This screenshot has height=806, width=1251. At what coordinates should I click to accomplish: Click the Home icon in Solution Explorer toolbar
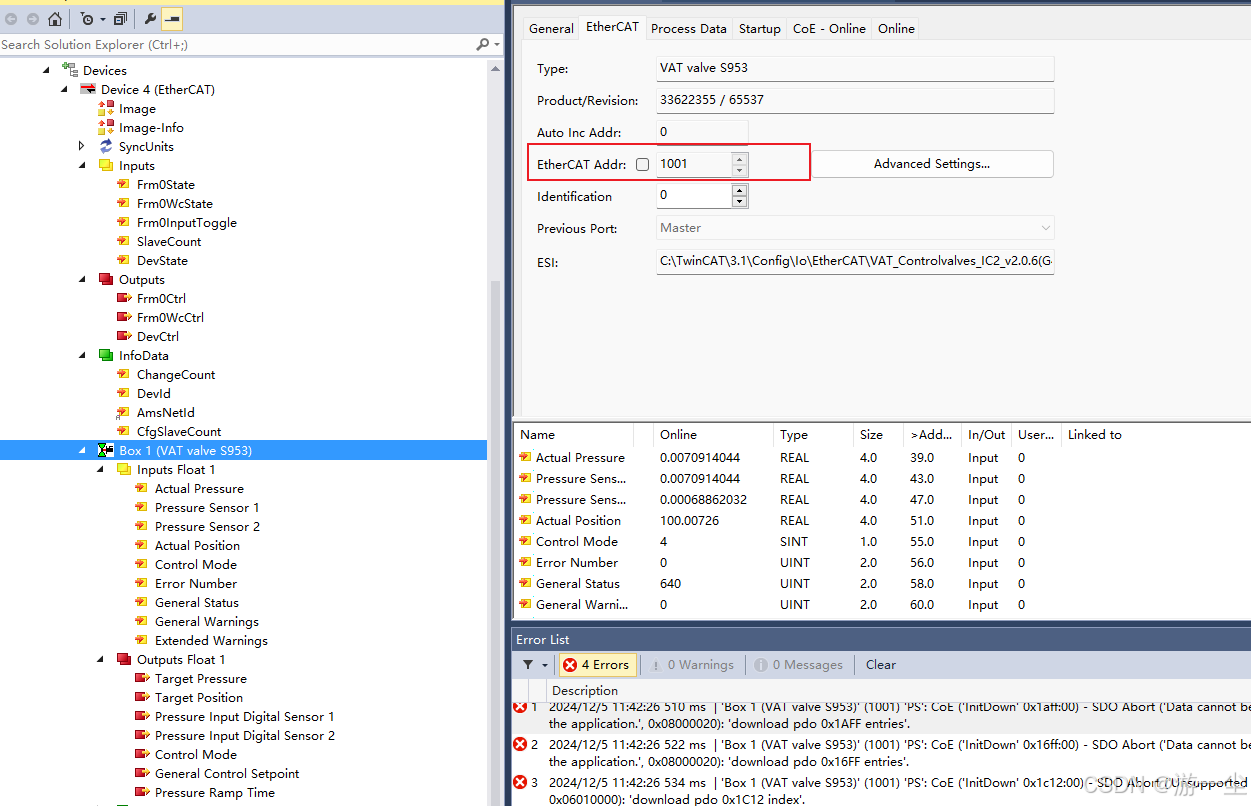point(55,18)
